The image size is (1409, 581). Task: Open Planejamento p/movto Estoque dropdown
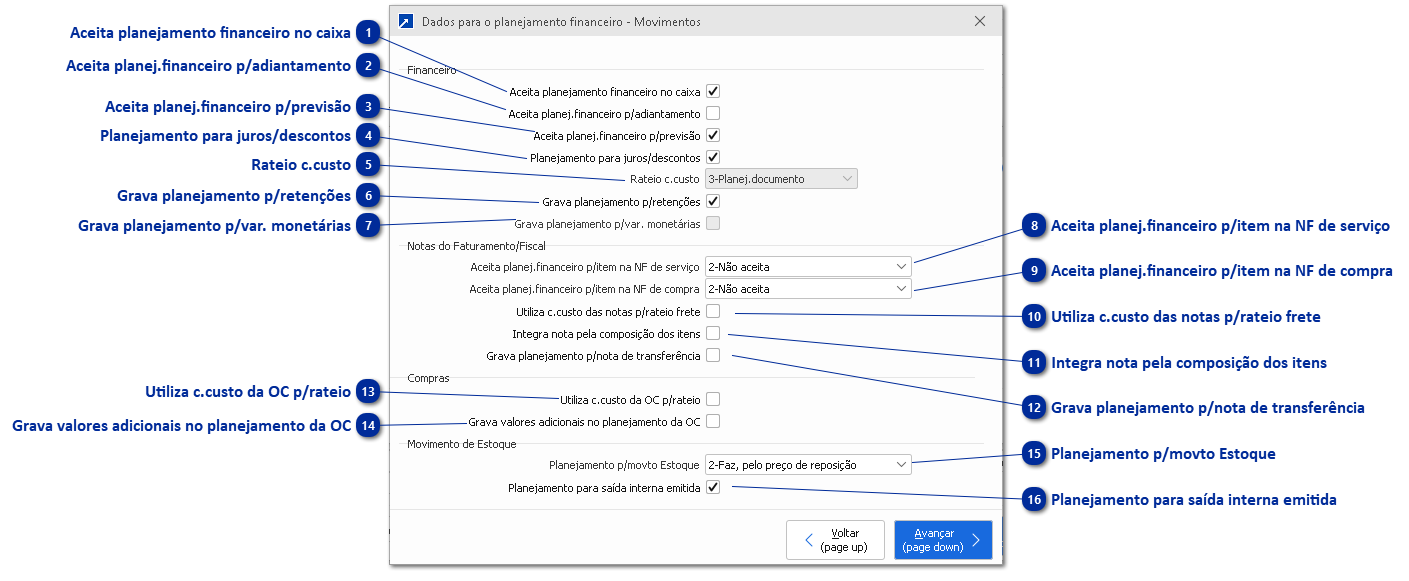[x=808, y=465]
